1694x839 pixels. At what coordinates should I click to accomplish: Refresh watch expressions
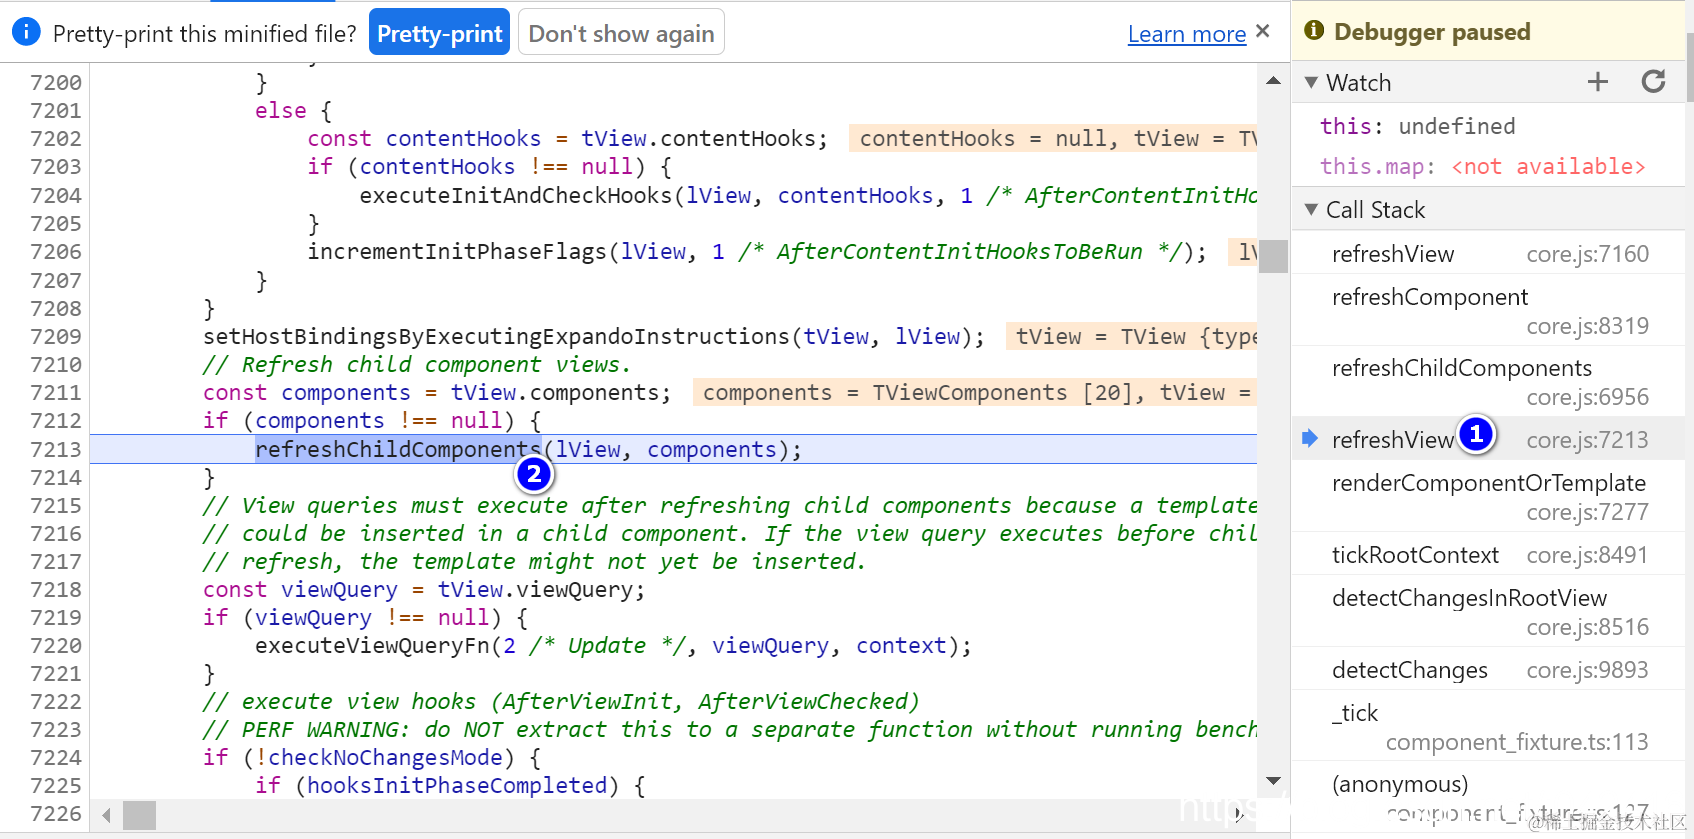coord(1653,82)
